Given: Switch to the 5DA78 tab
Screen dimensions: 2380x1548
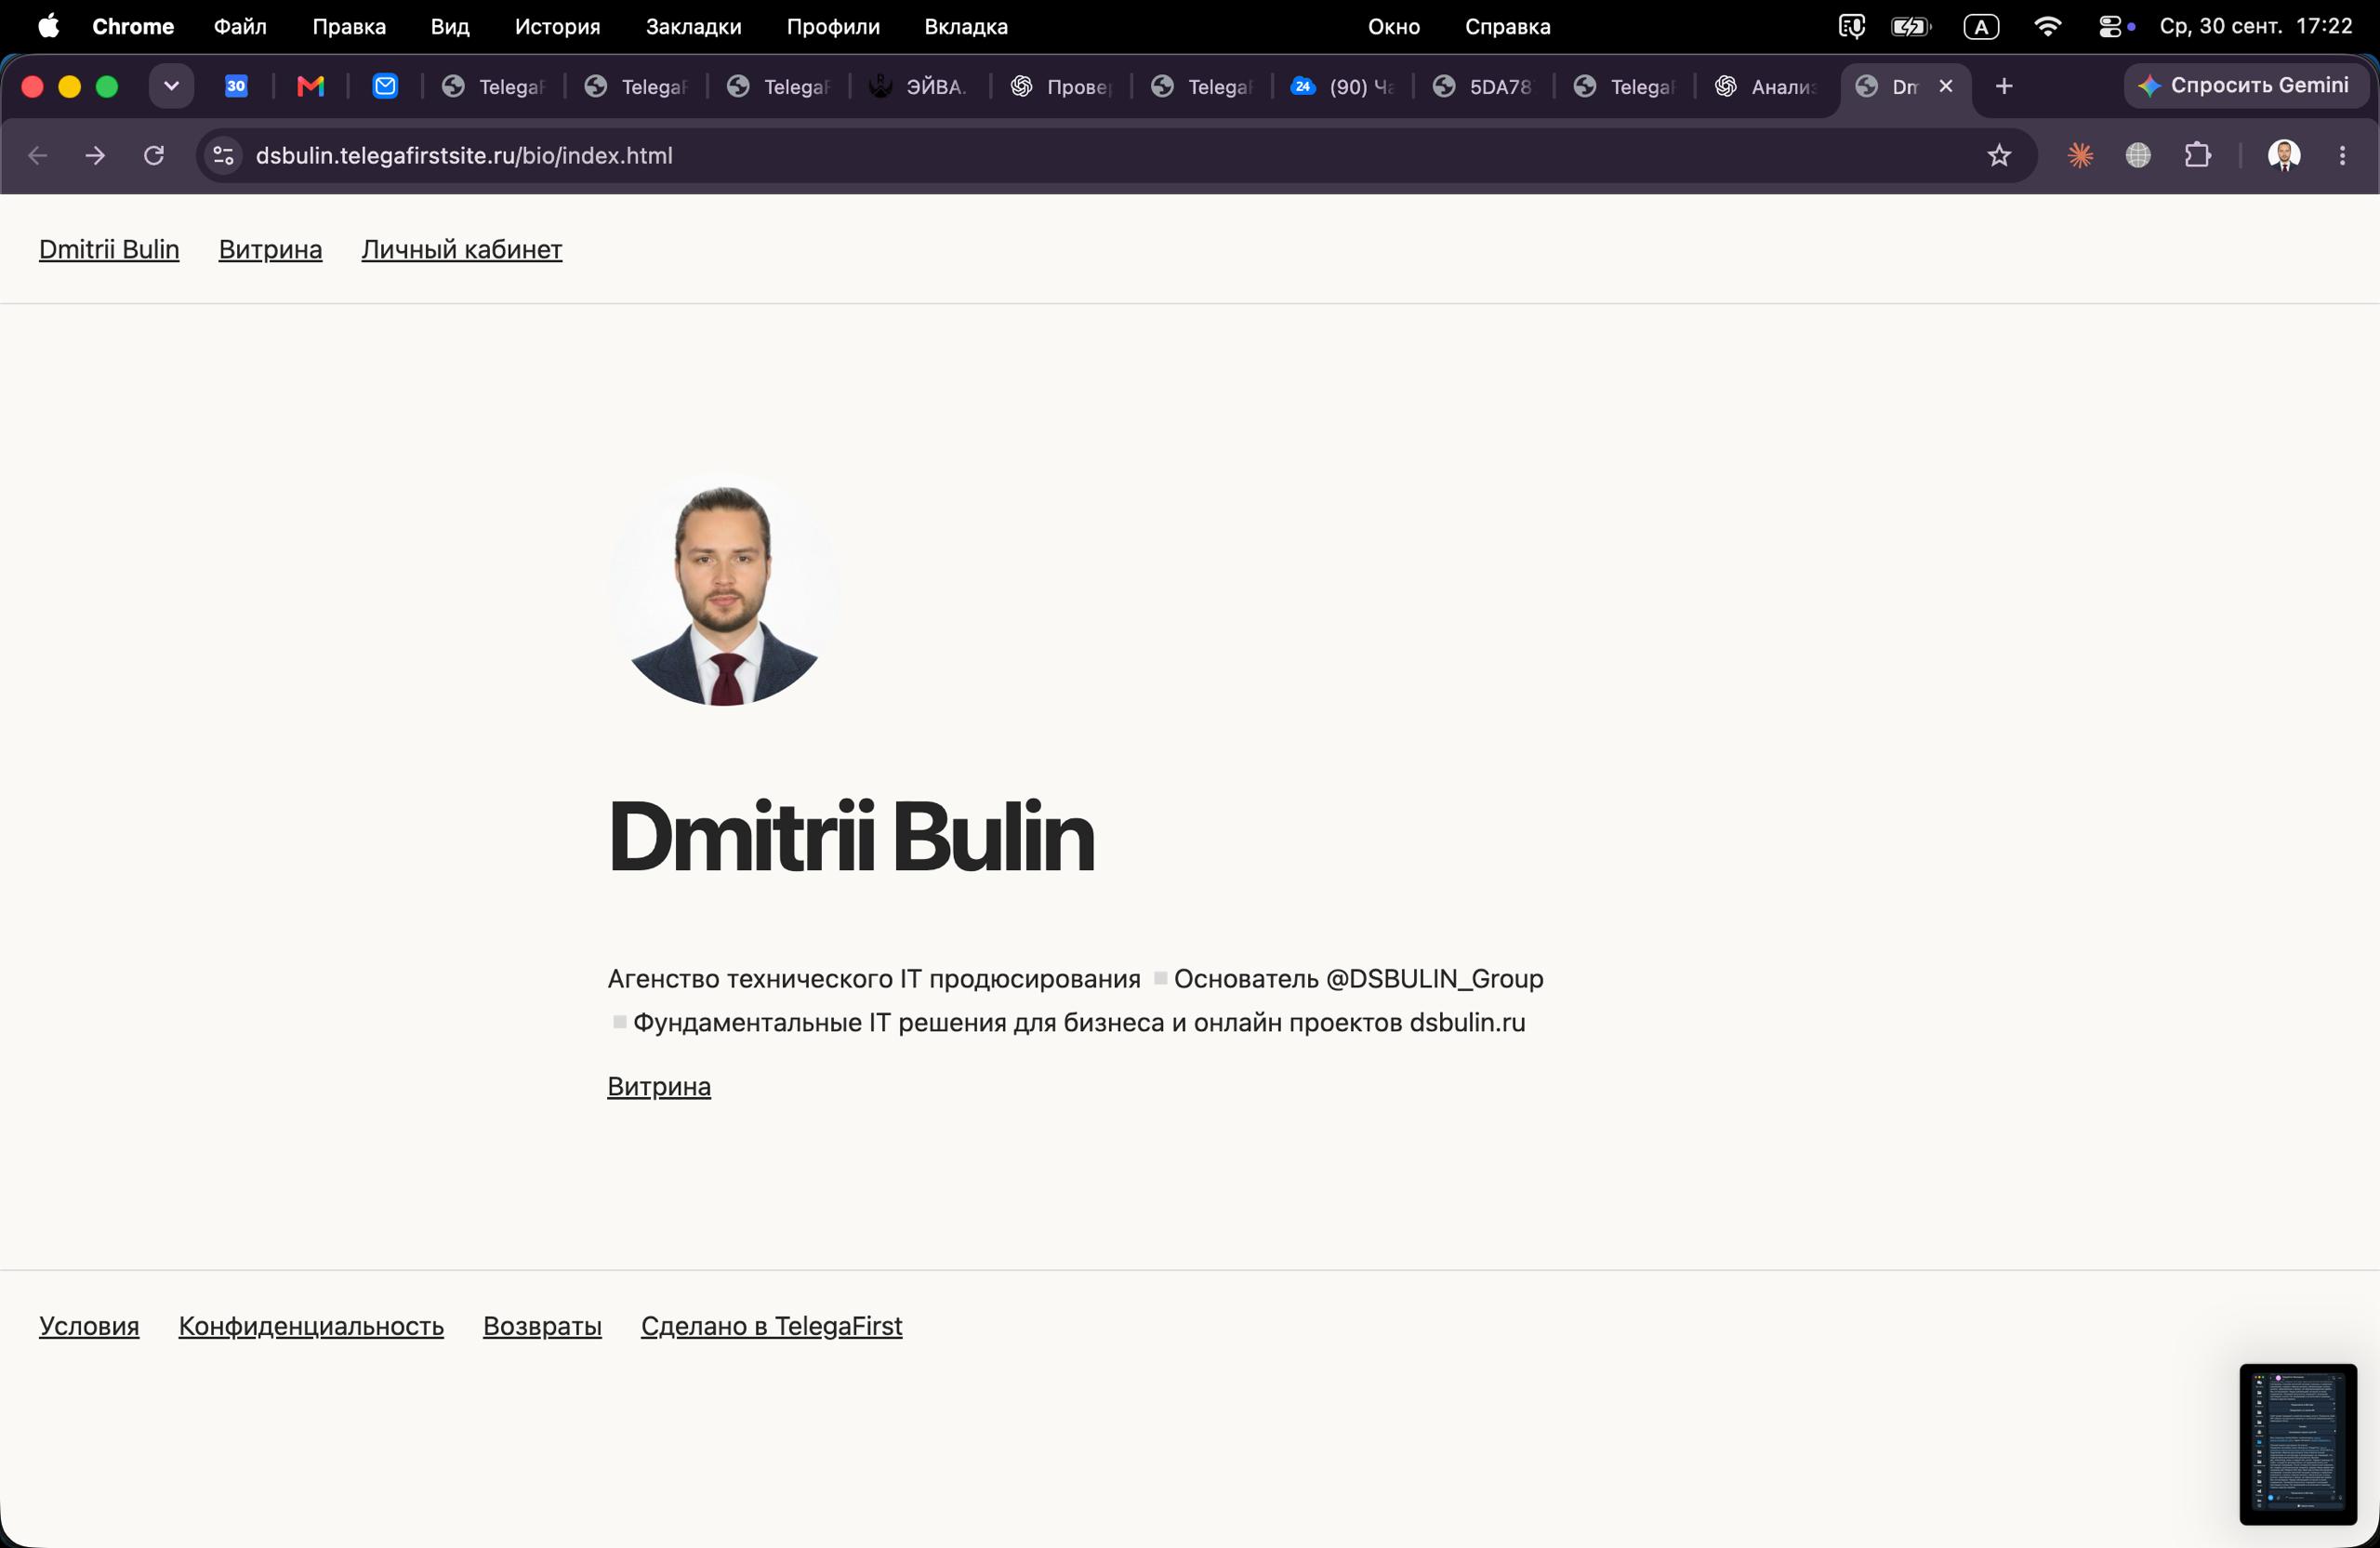Looking at the screenshot, I should coord(1485,87).
